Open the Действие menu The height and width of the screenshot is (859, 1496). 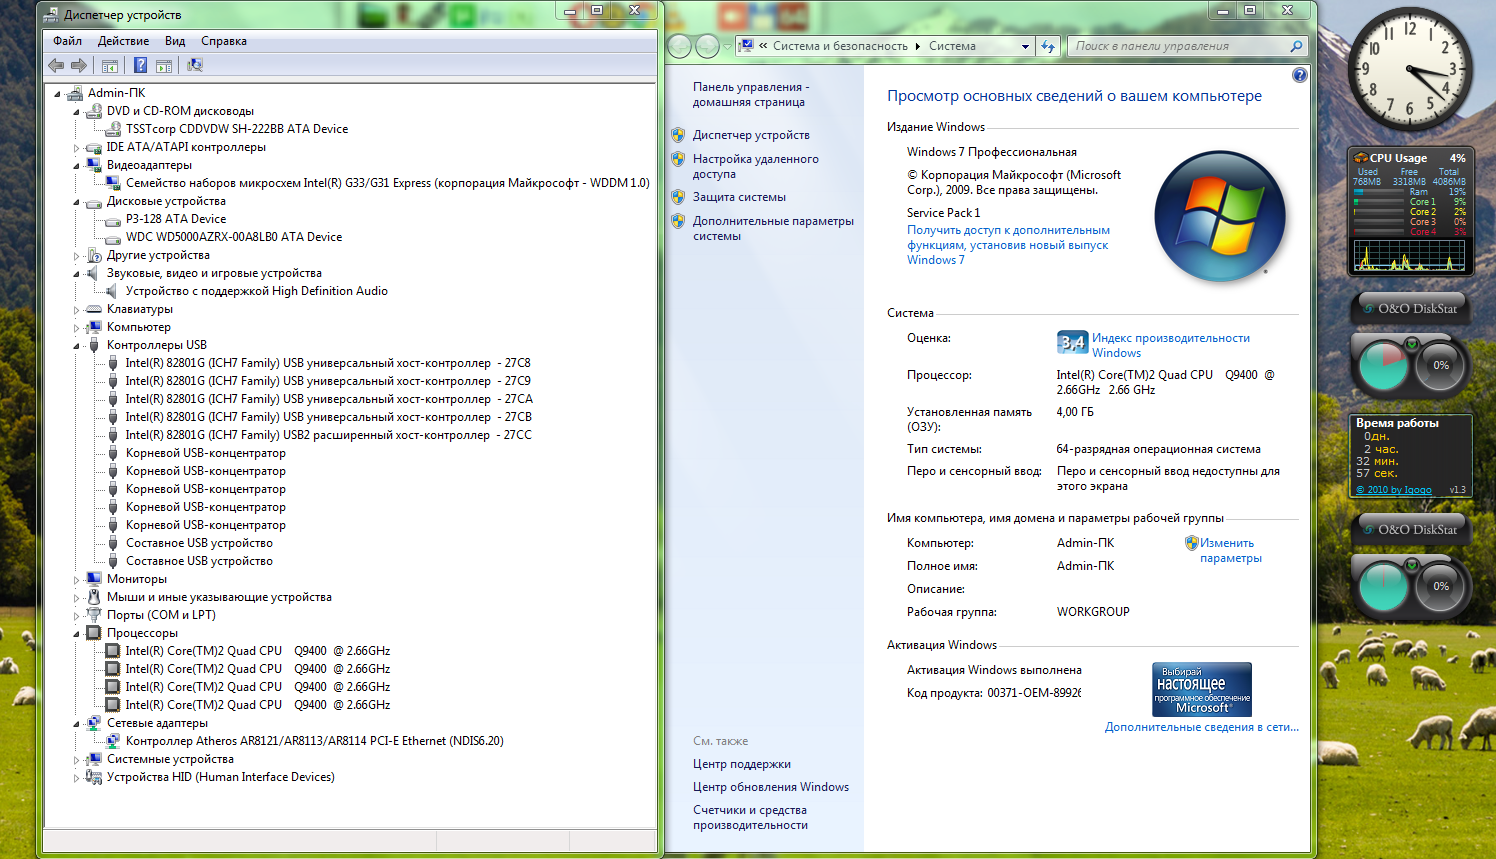[x=123, y=41]
